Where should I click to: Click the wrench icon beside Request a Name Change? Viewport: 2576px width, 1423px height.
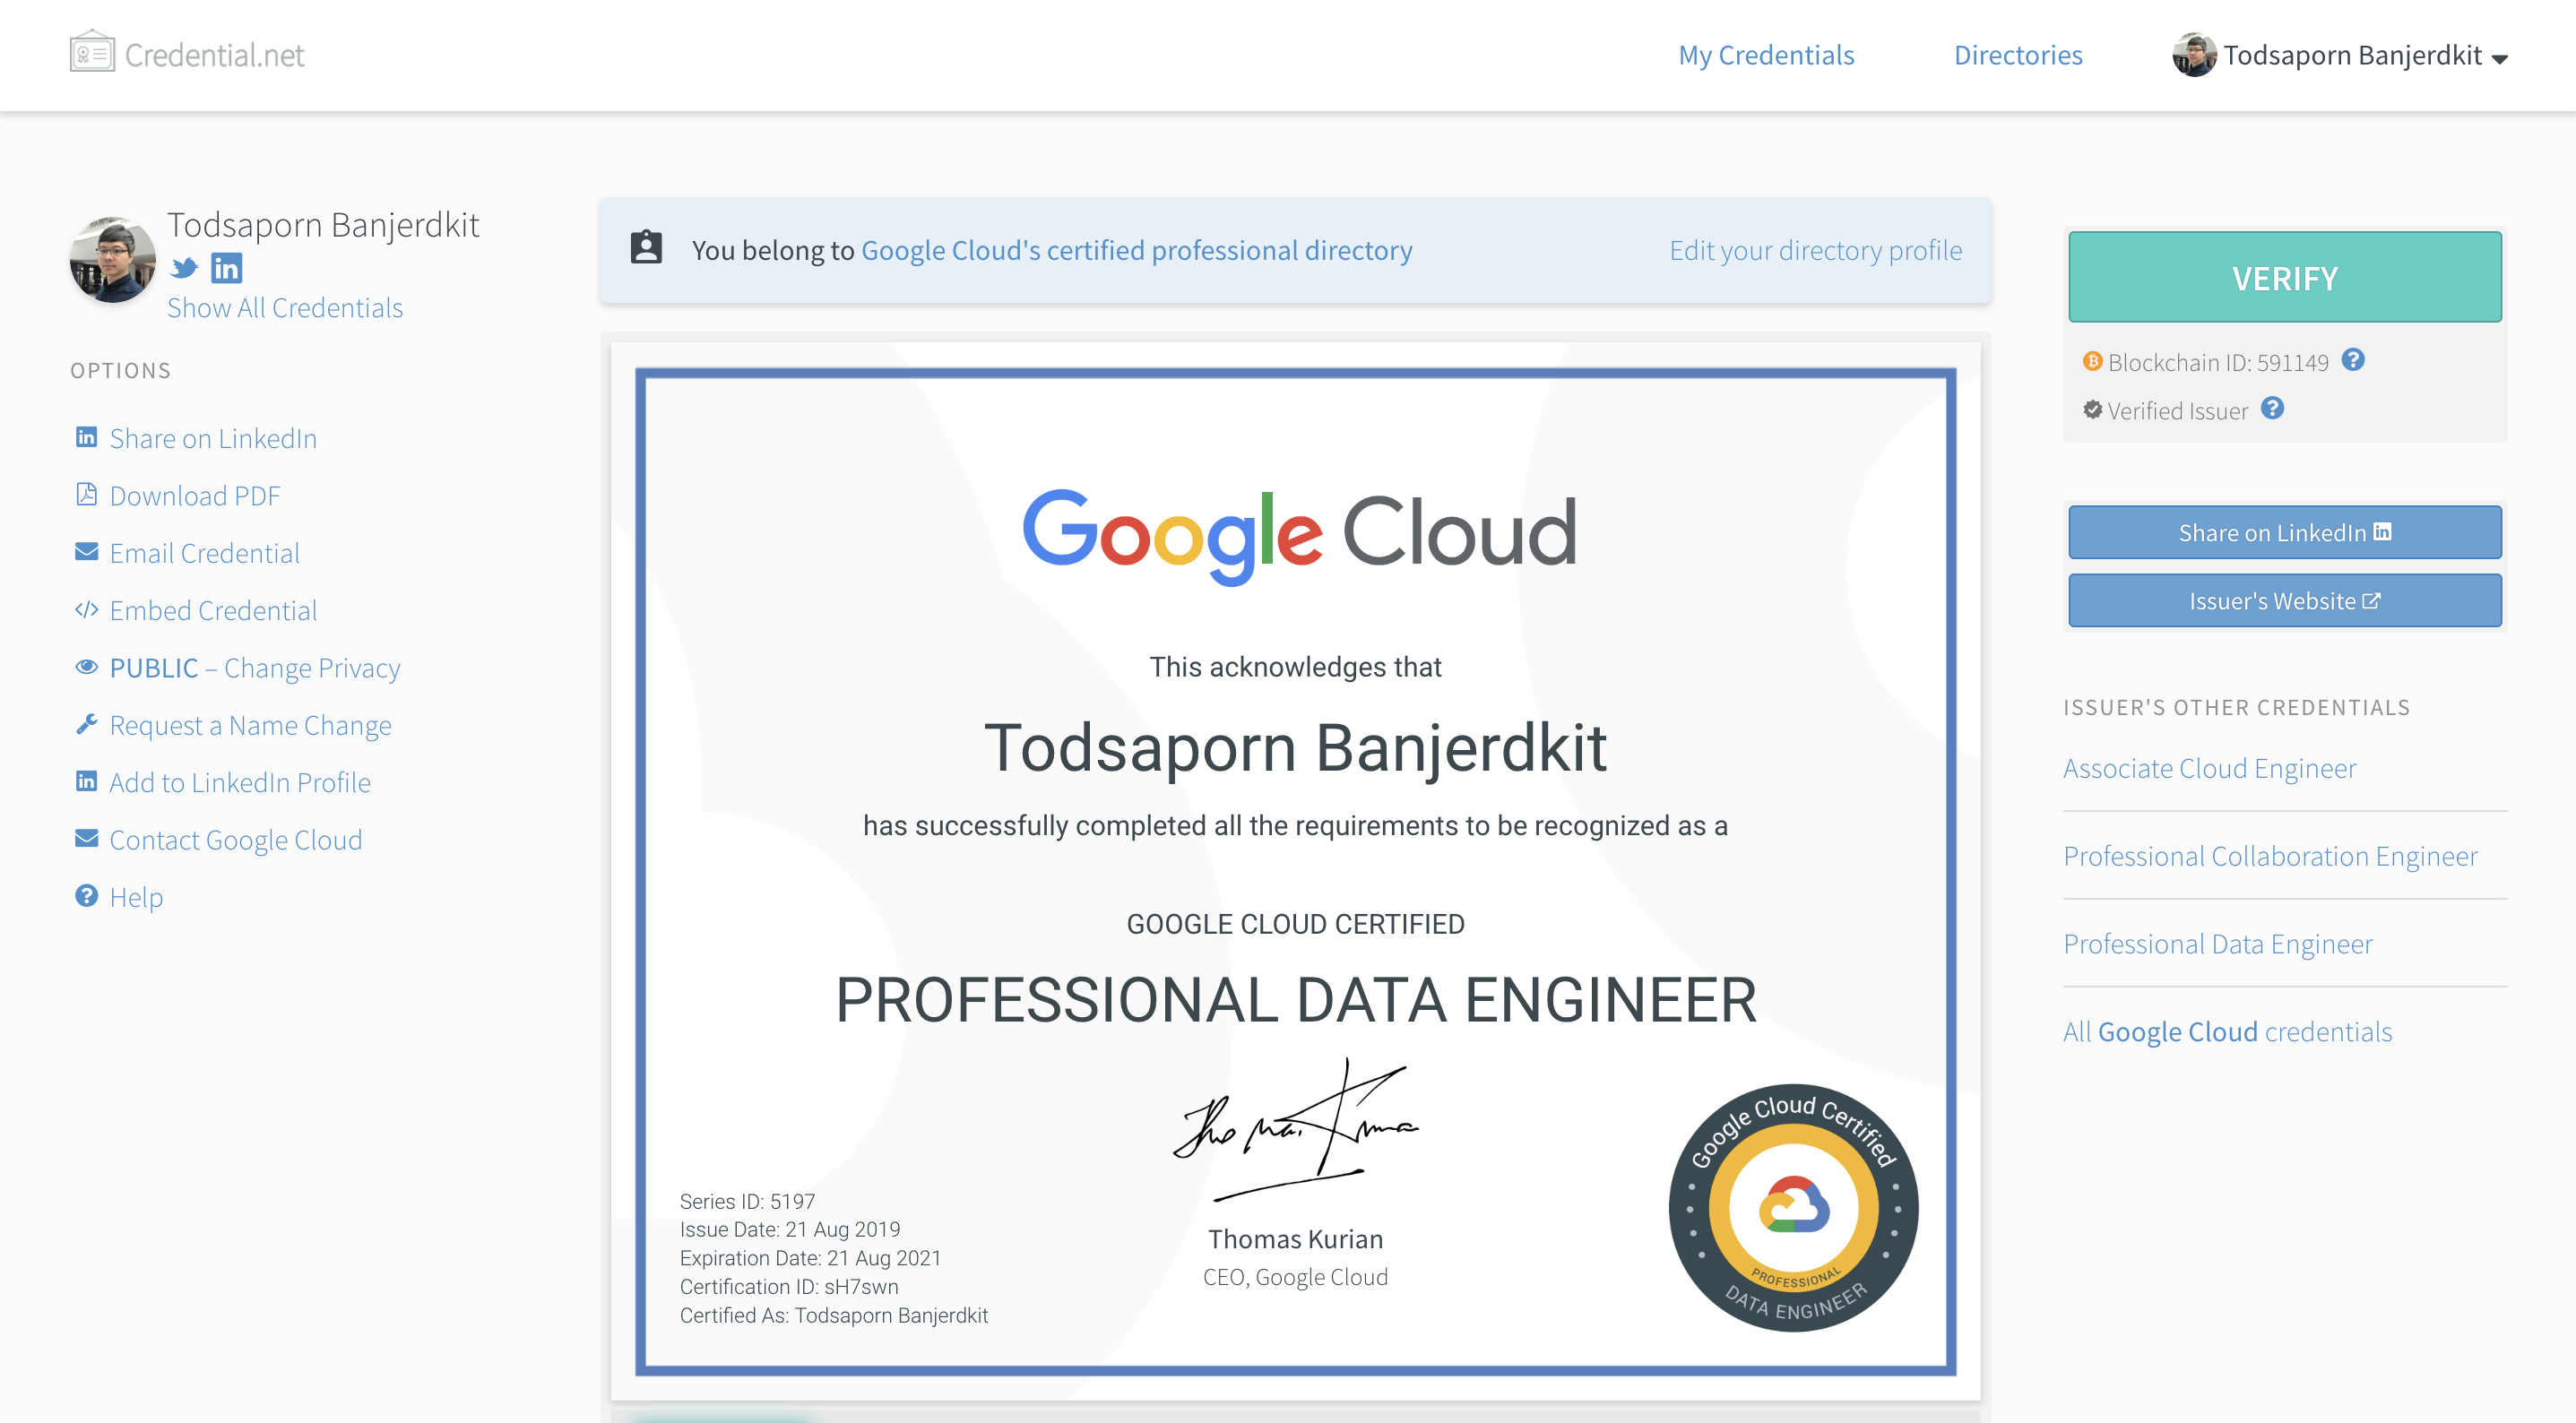pos(87,724)
